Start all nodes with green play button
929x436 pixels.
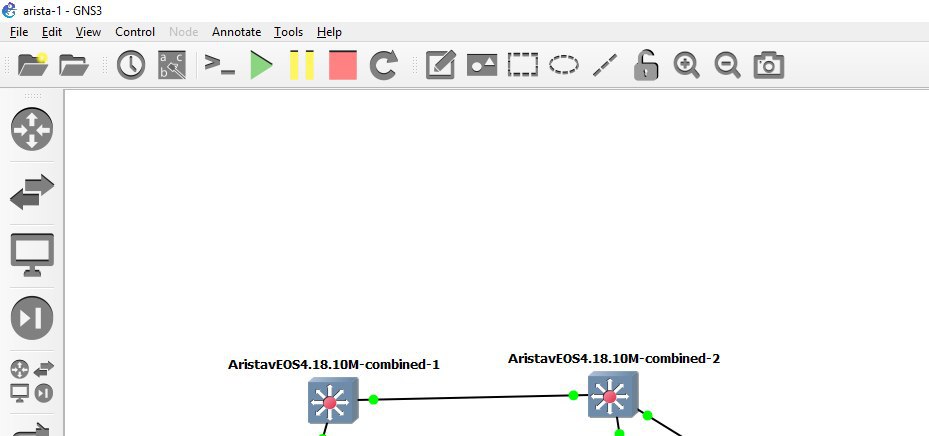pos(261,65)
